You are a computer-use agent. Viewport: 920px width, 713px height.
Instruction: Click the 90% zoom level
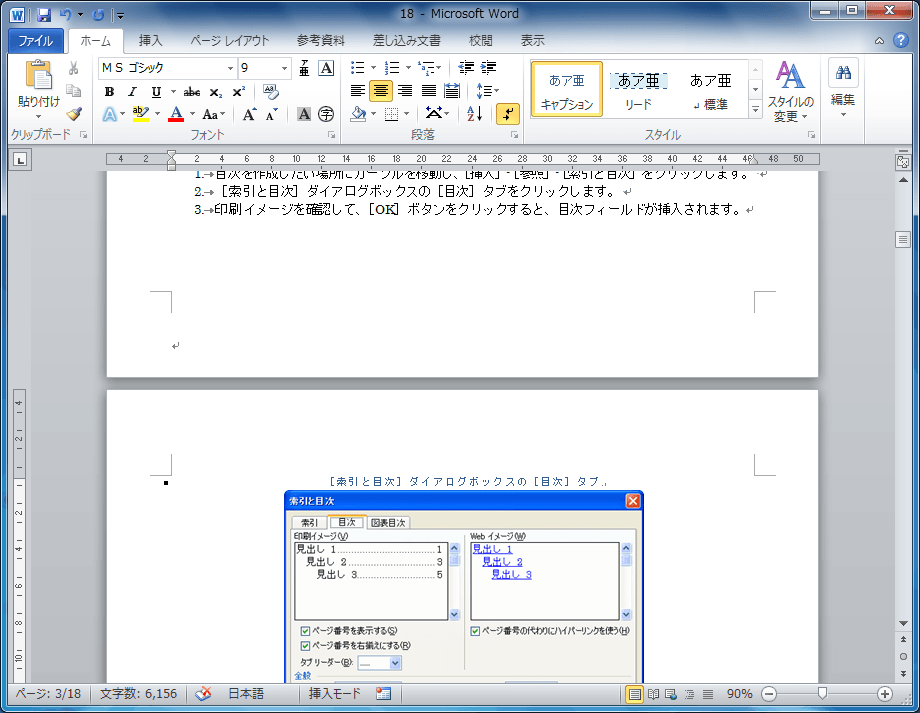tap(739, 694)
